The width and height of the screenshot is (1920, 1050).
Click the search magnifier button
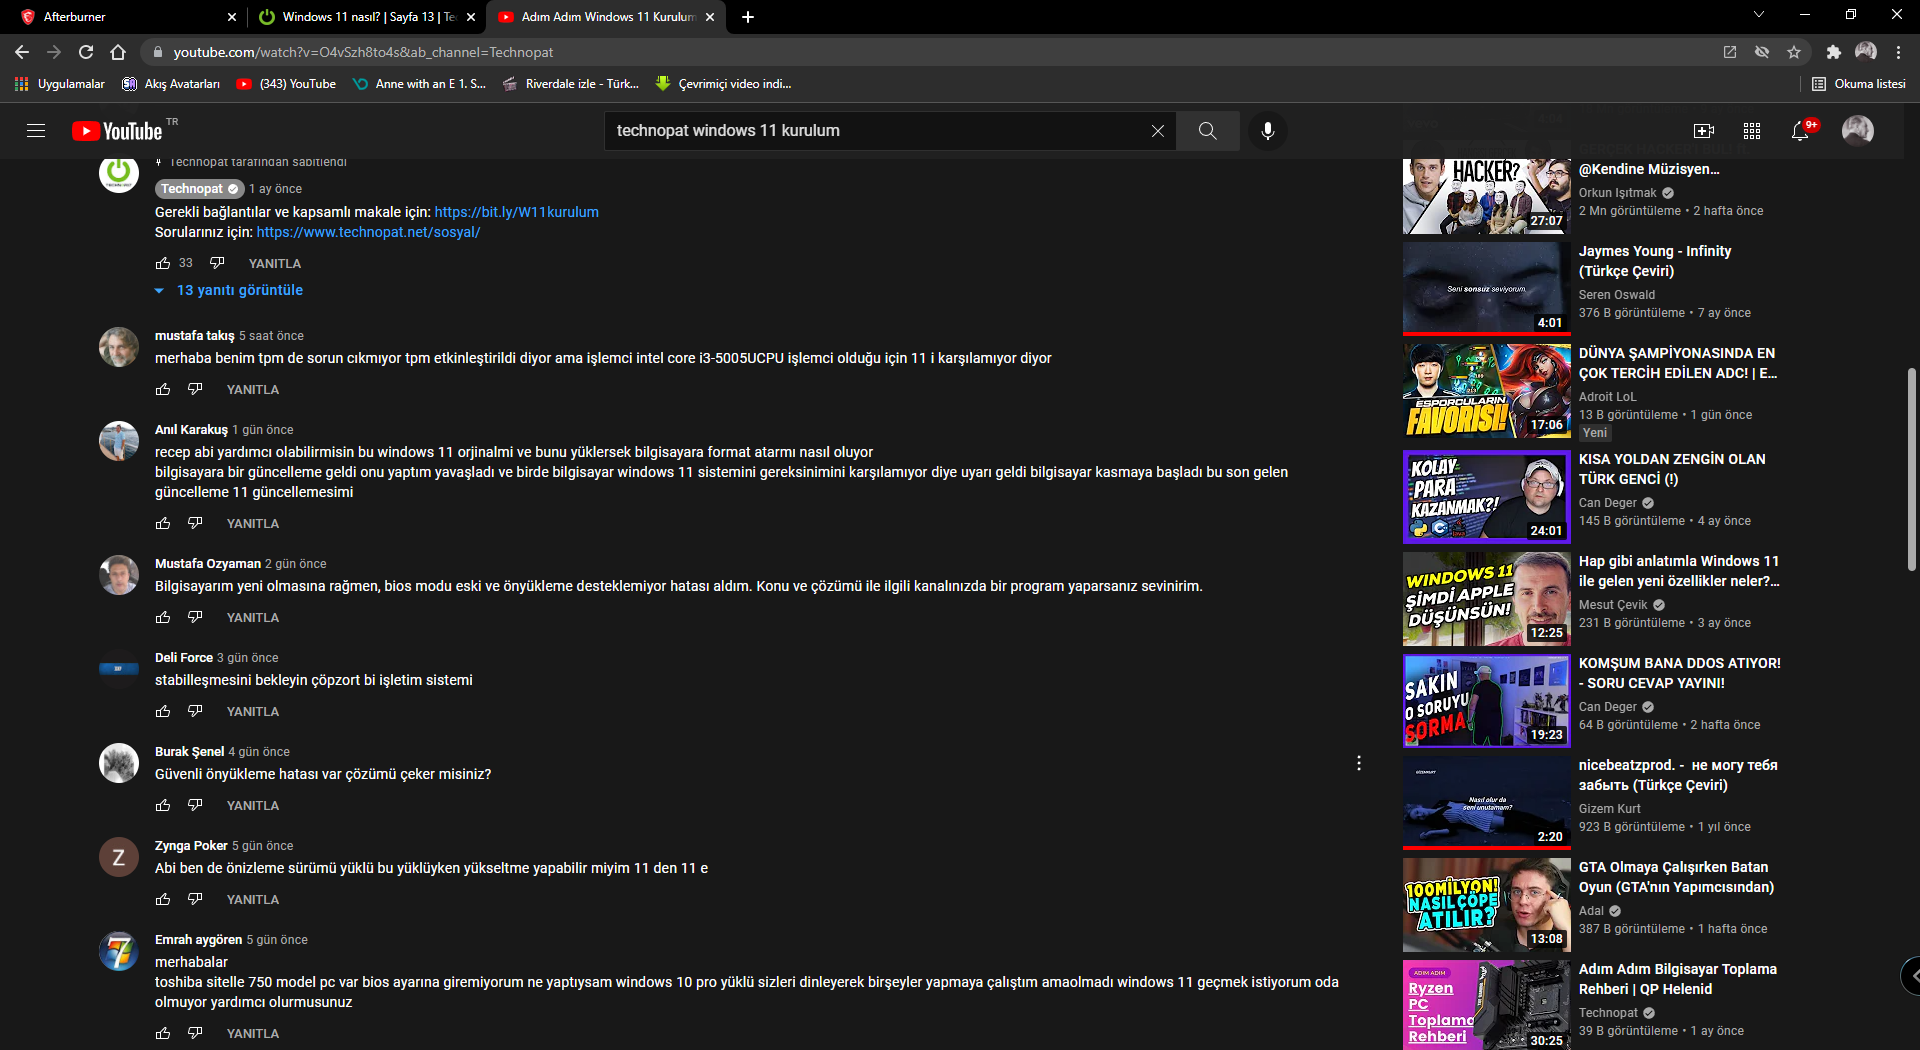pos(1208,131)
